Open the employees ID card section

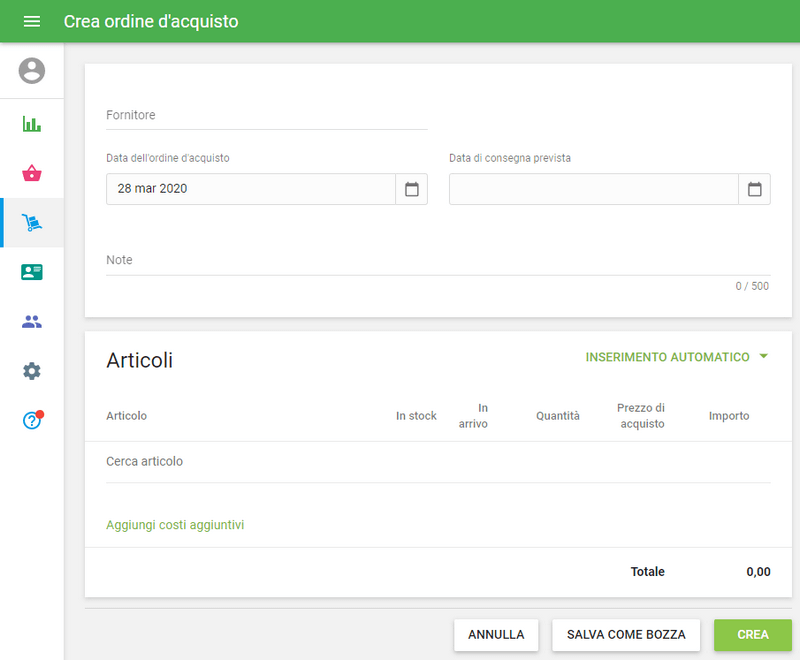[x=32, y=272]
